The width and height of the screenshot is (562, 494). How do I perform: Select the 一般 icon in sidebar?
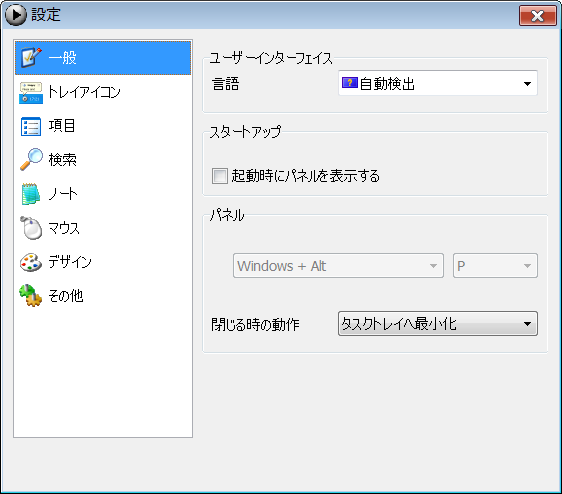(x=31, y=57)
